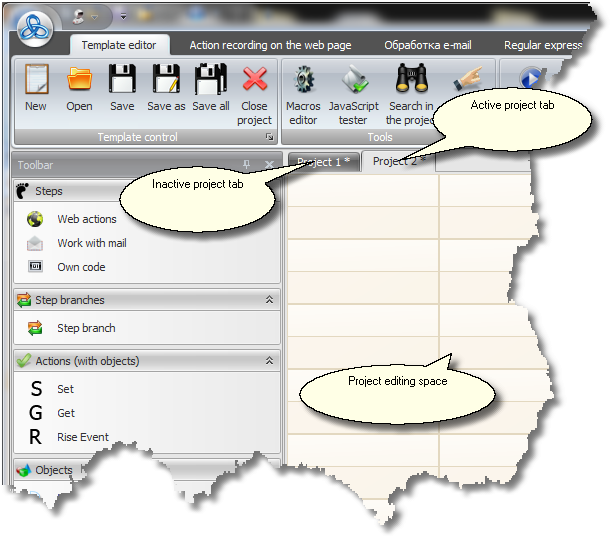Collapse the Actions (with objects) section
The height and width of the screenshot is (539, 611).
(x=268, y=361)
